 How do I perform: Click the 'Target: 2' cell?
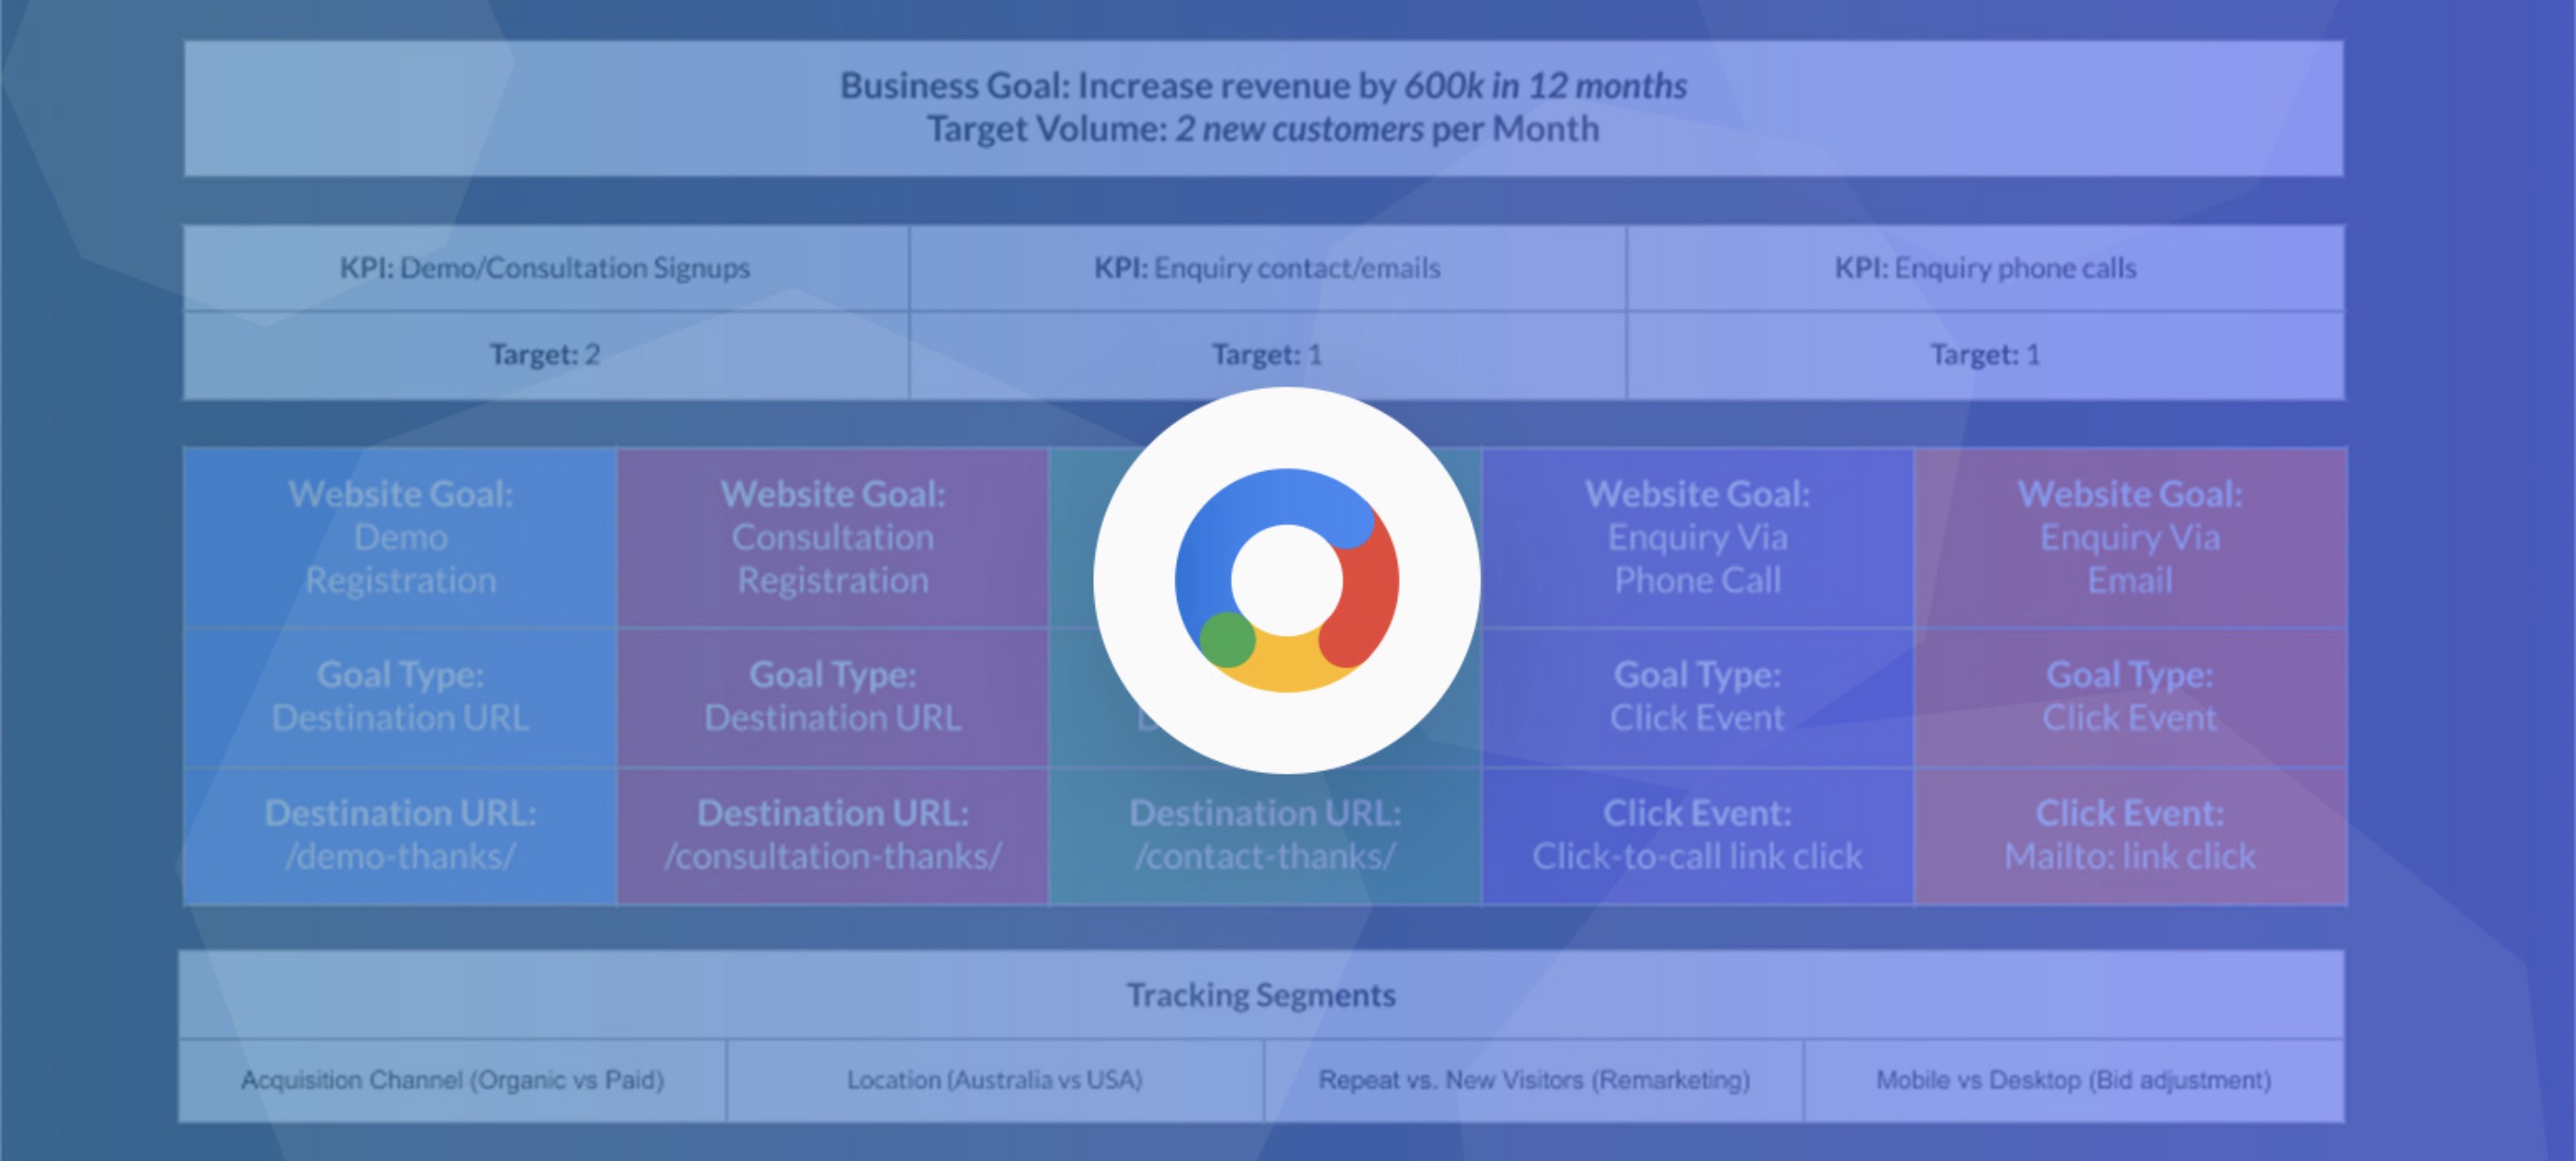point(546,355)
